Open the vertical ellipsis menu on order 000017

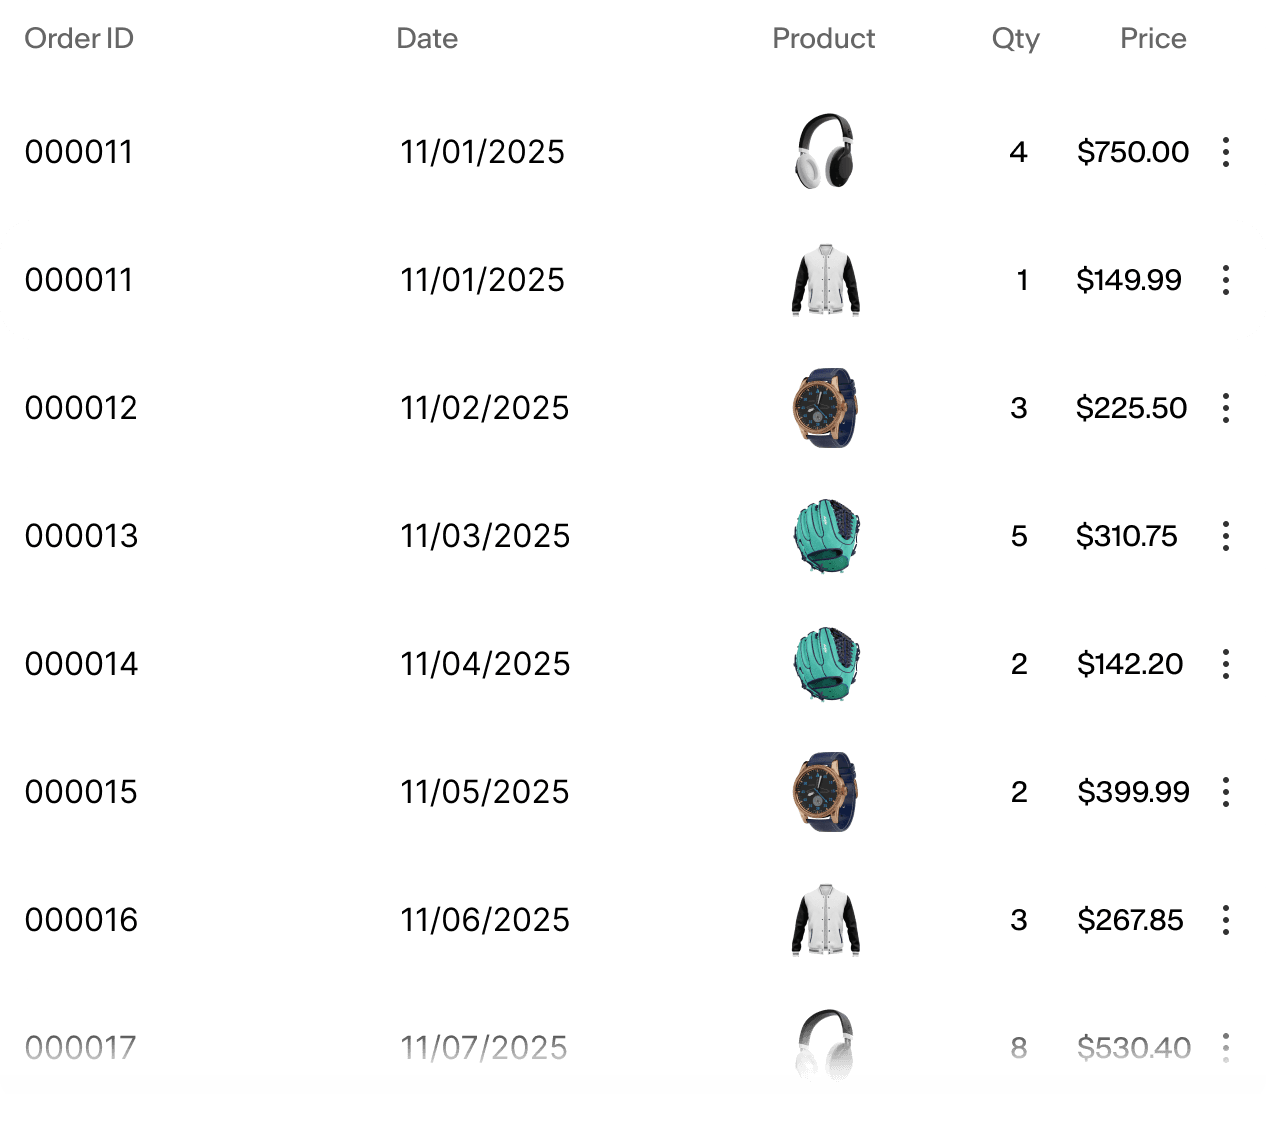[x=1225, y=1048]
